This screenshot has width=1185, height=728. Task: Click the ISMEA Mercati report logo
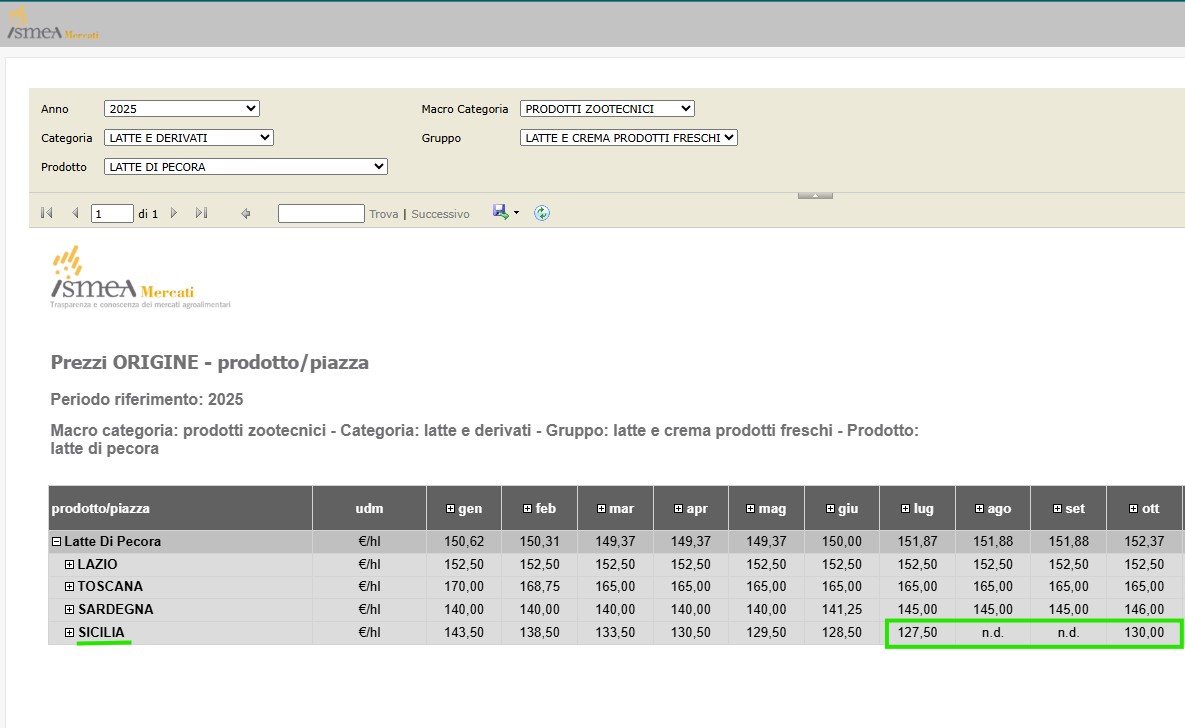[140, 277]
